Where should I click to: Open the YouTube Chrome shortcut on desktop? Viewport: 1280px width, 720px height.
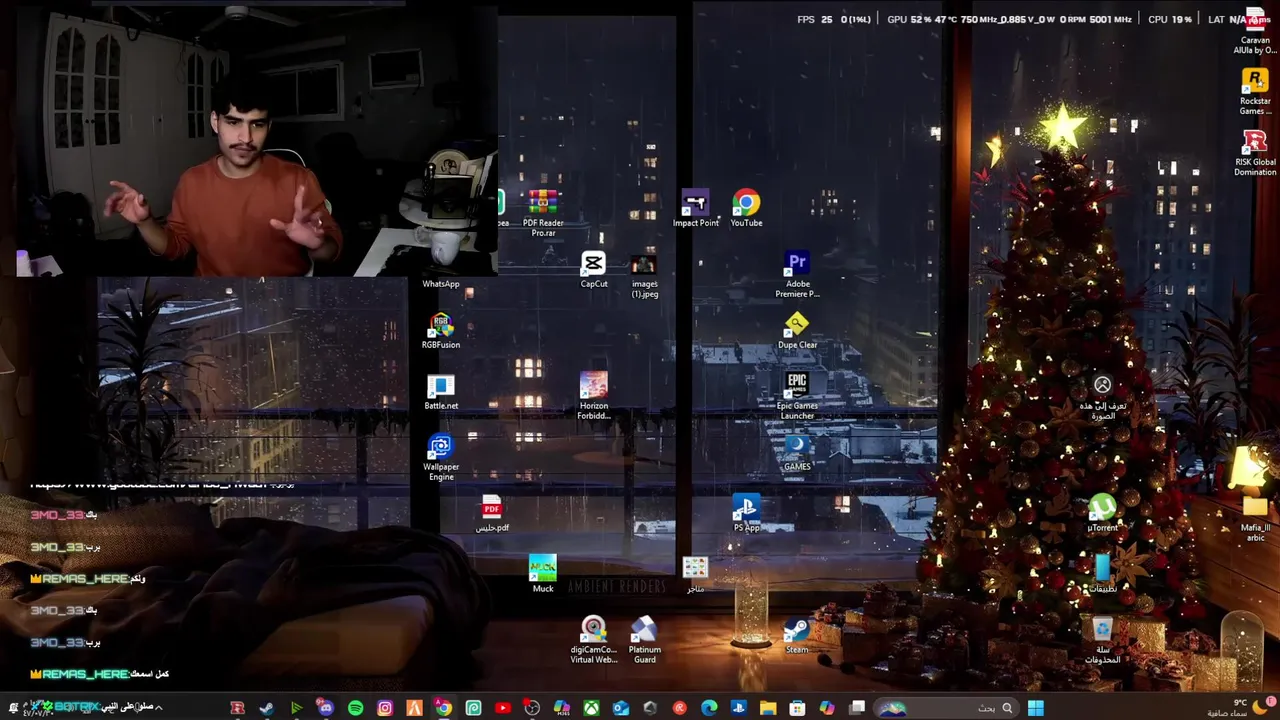[746, 209]
